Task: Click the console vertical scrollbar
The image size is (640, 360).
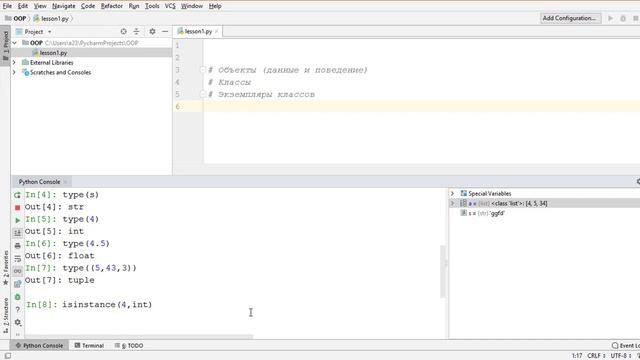Action: (x=443, y=271)
